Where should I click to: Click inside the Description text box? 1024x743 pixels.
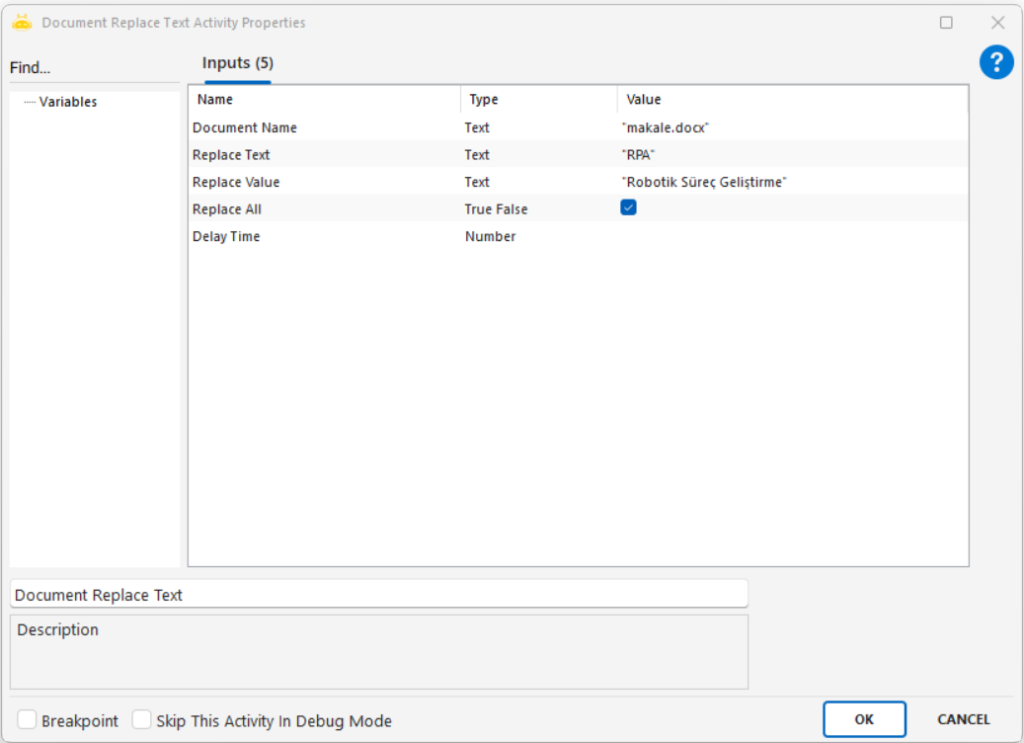(x=378, y=652)
